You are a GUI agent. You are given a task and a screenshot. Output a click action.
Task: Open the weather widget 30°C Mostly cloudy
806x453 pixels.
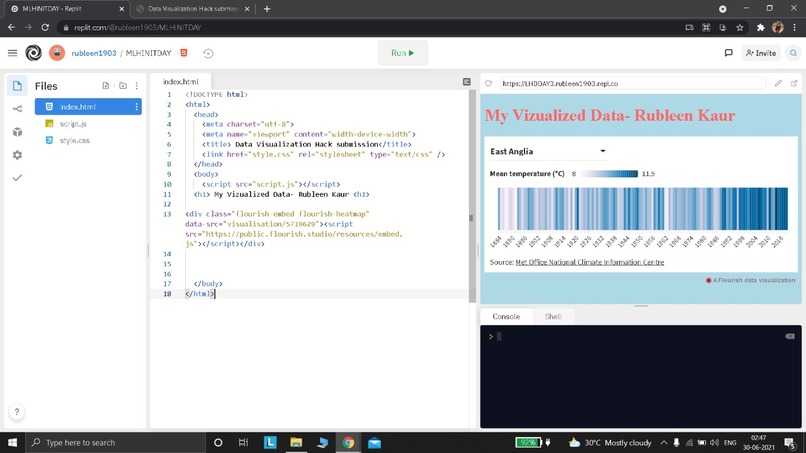(x=610, y=442)
